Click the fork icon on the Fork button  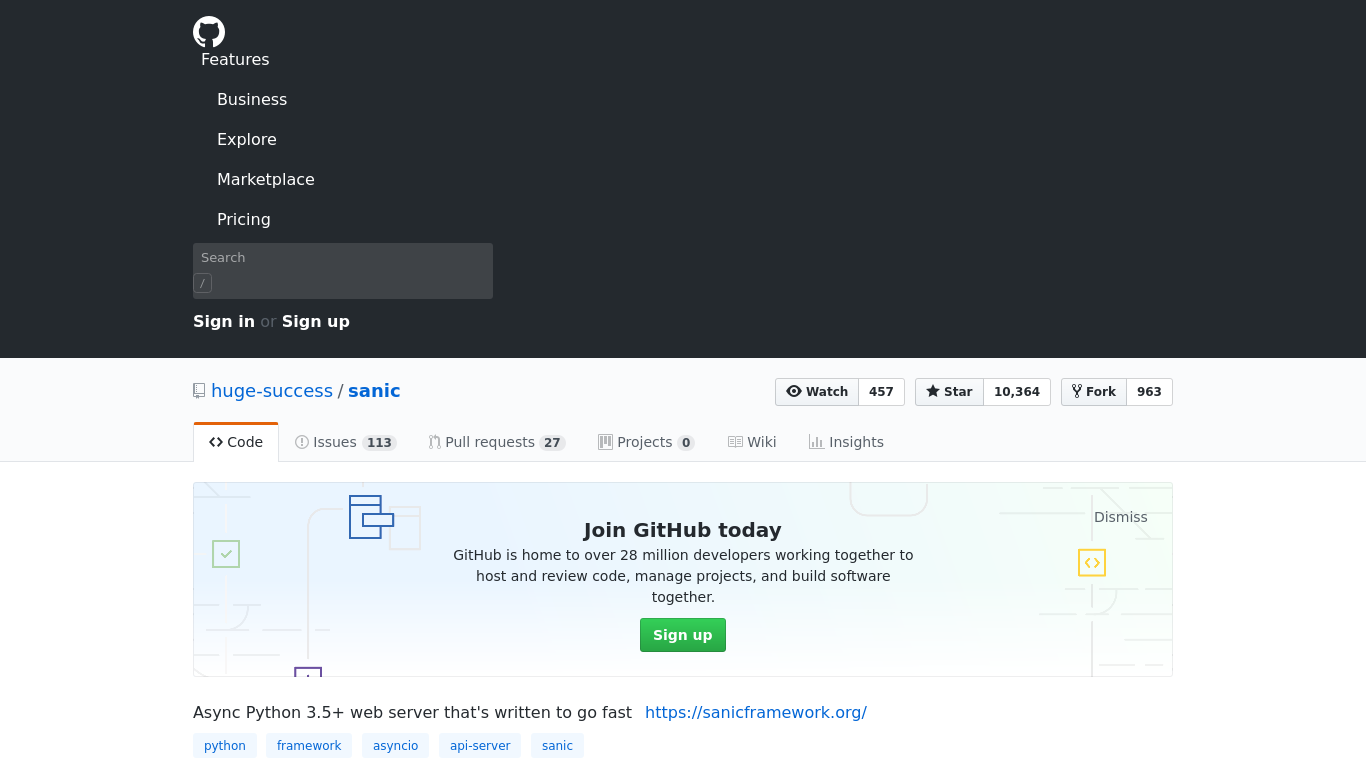point(1076,391)
